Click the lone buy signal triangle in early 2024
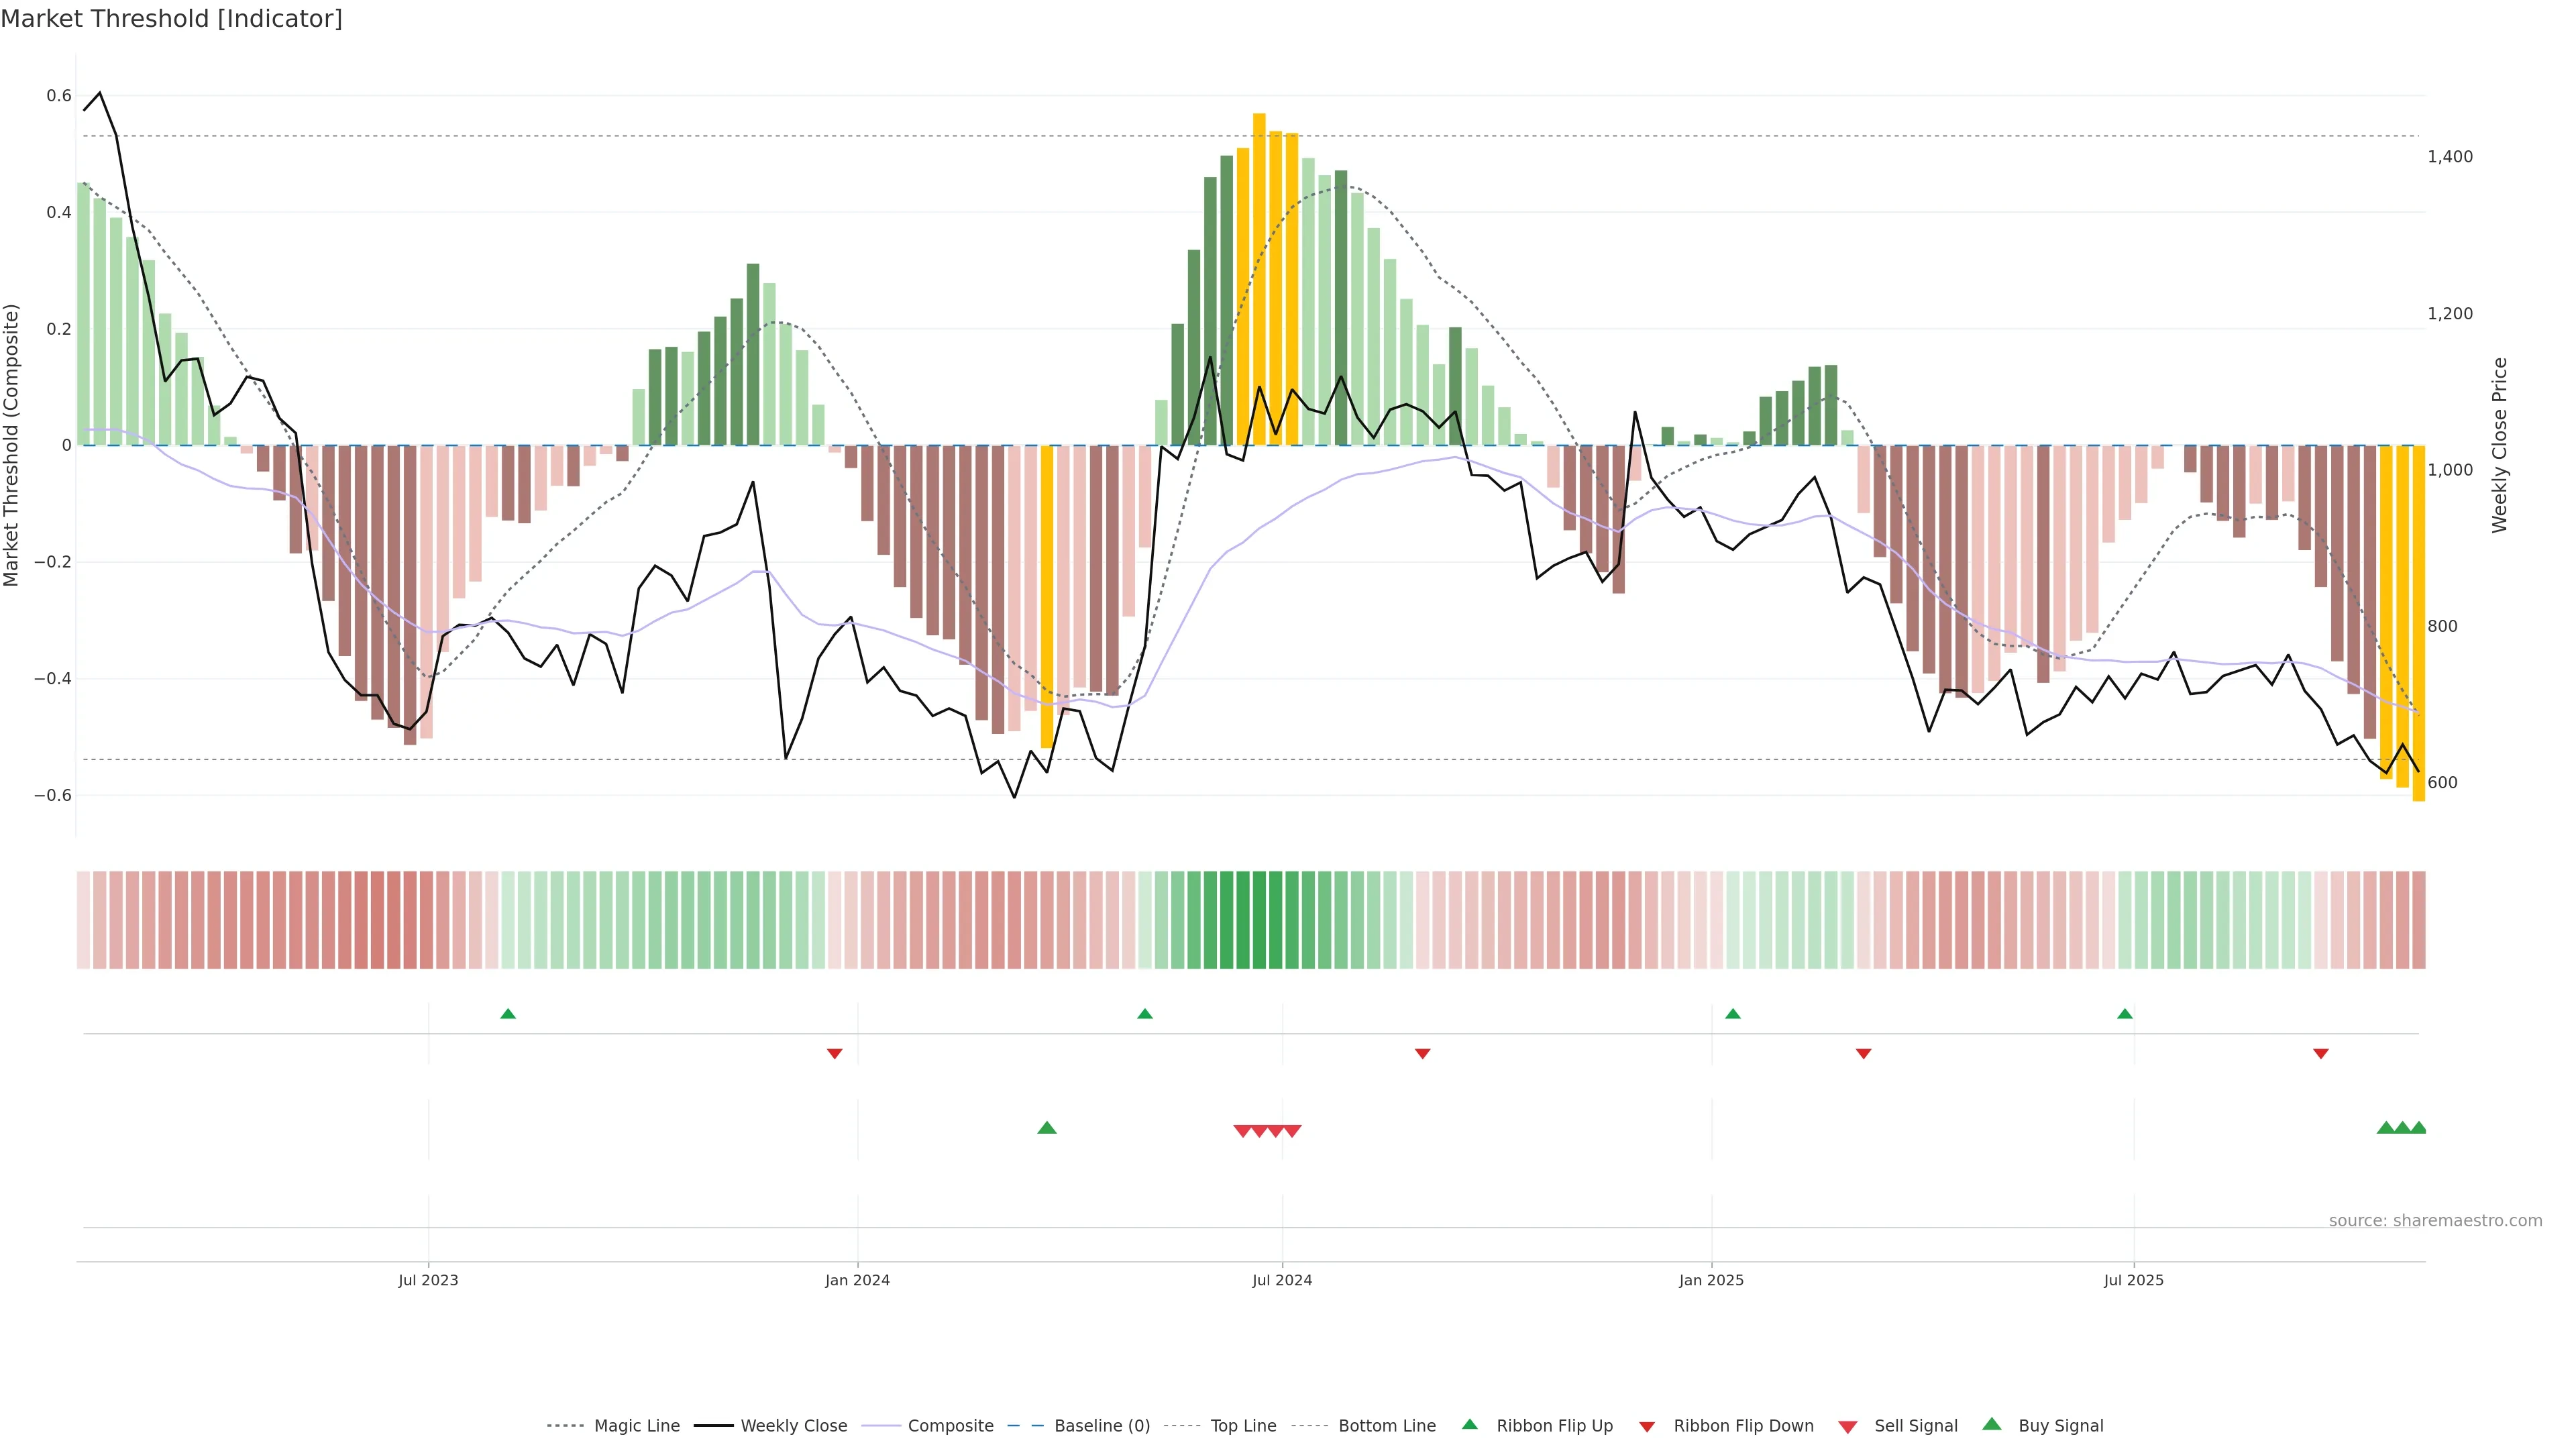 click(1047, 1128)
